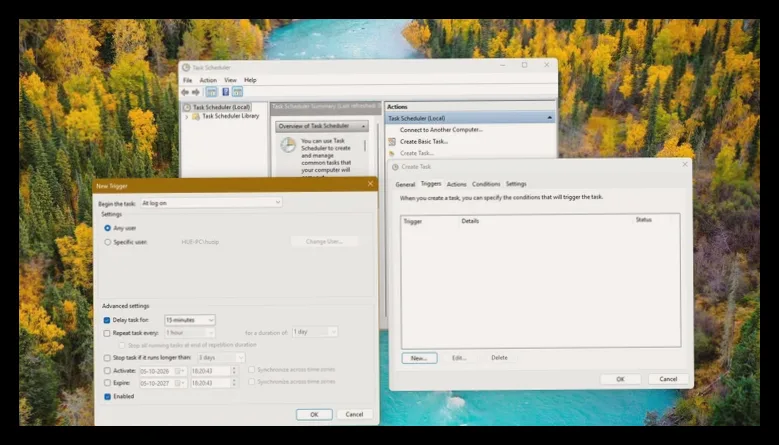
Task: Uncheck the Delay task for checkbox
Action: click(107, 320)
